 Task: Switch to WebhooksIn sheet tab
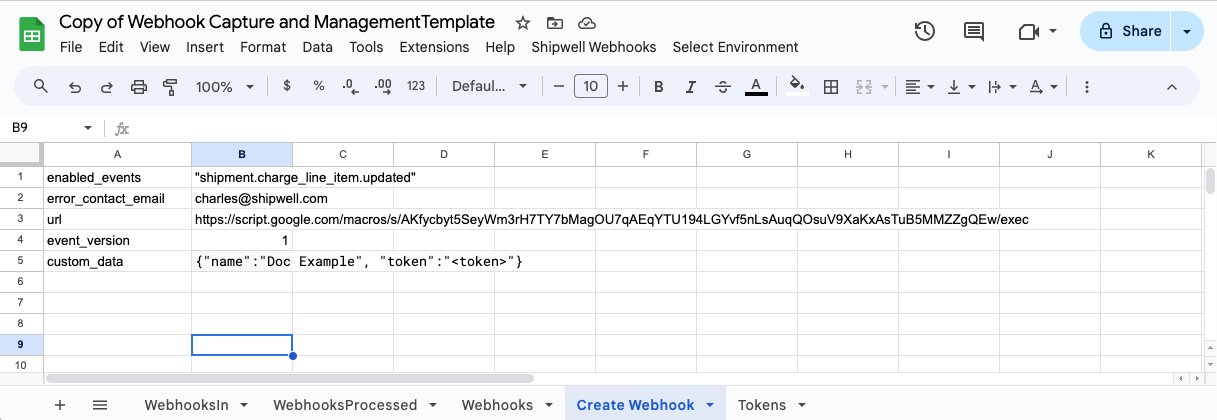pyautogui.click(x=186, y=405)
